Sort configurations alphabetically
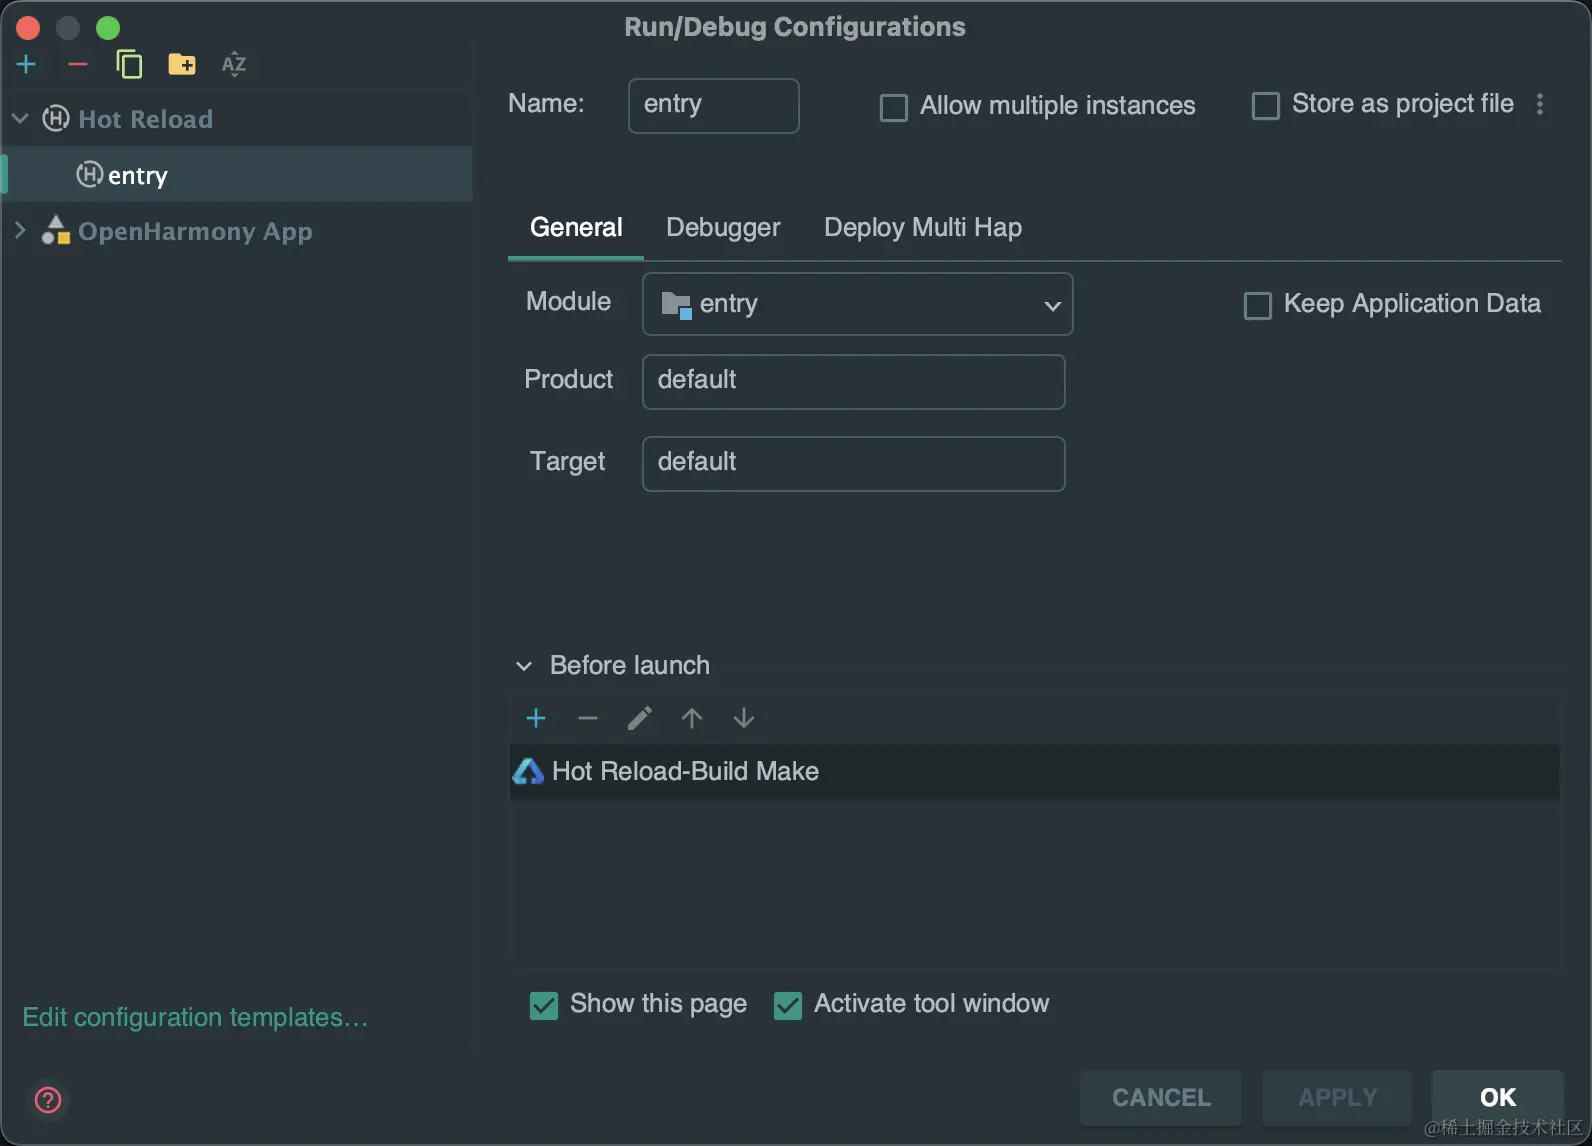The width and height of the screenshot is (1592, 1146). 234,65
